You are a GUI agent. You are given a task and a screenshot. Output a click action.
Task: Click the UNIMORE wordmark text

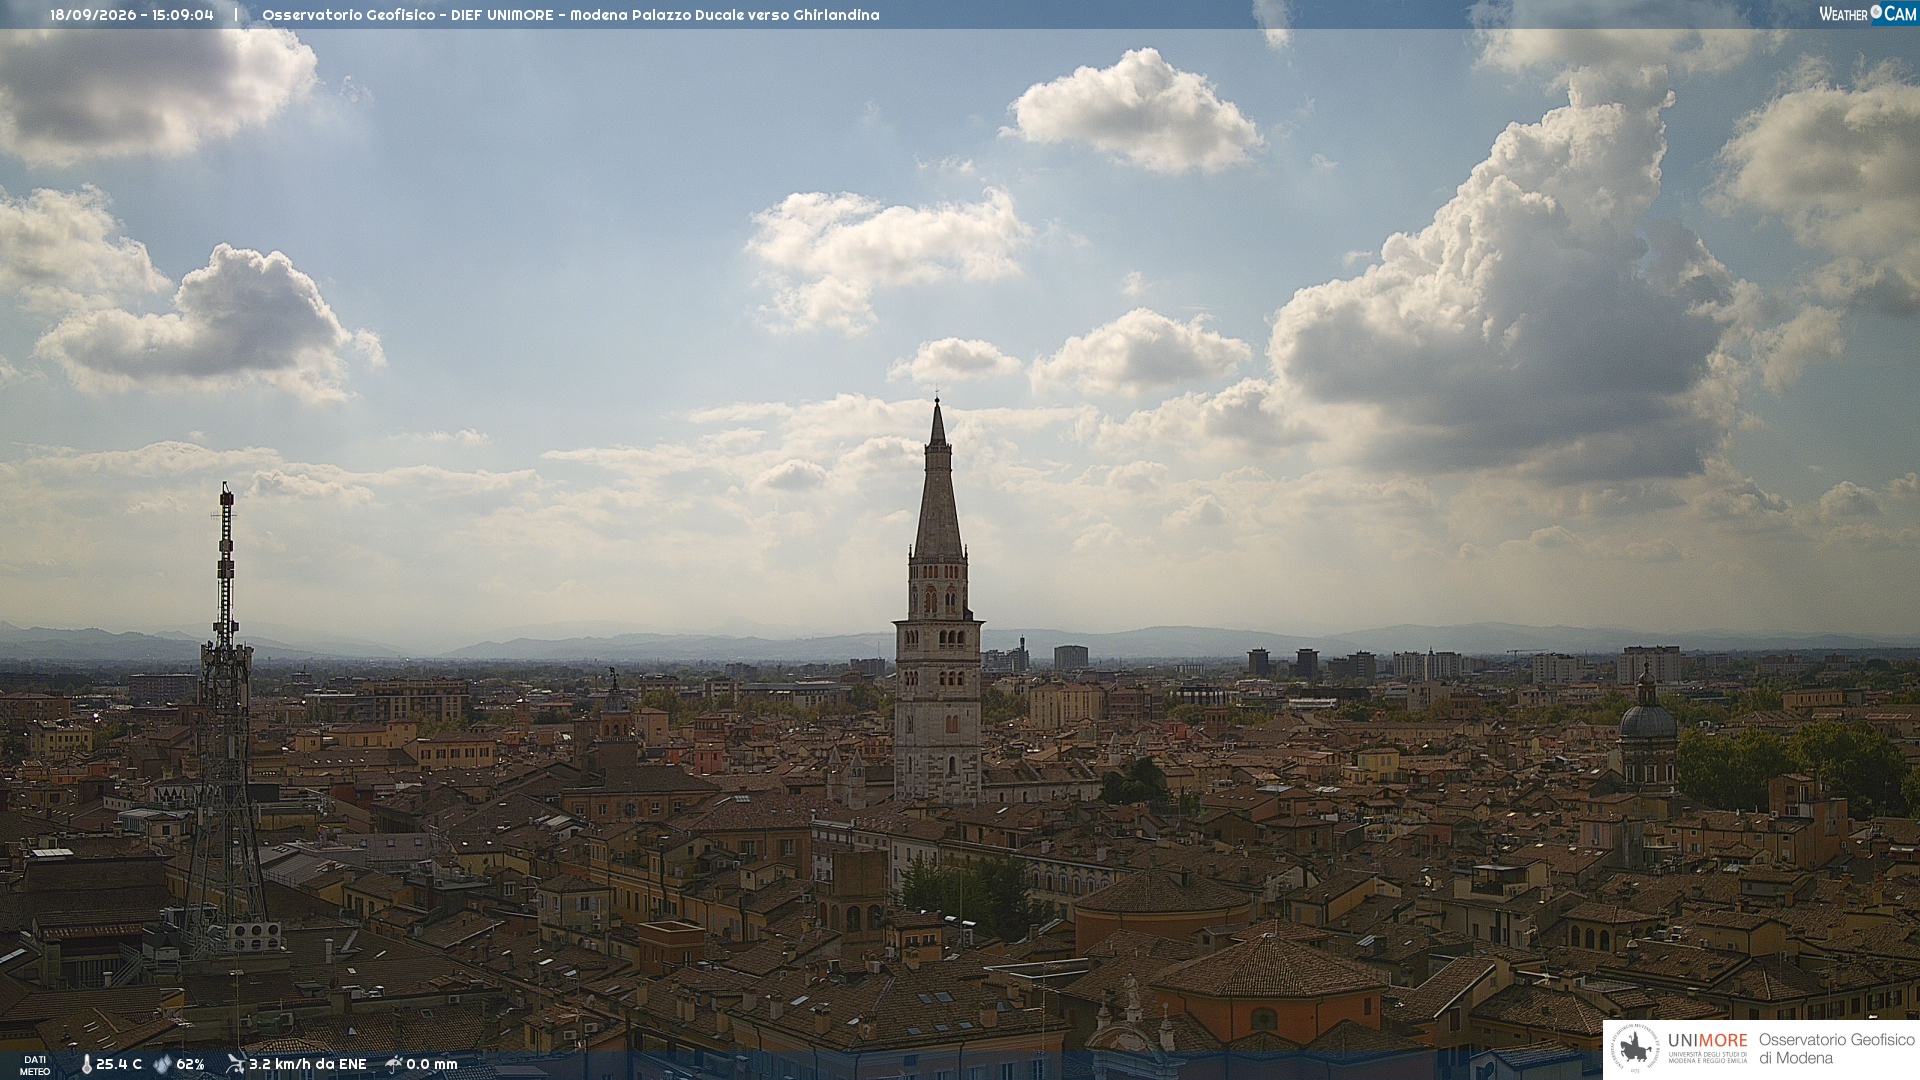pyautogui.click(x=1708, y=1040)
